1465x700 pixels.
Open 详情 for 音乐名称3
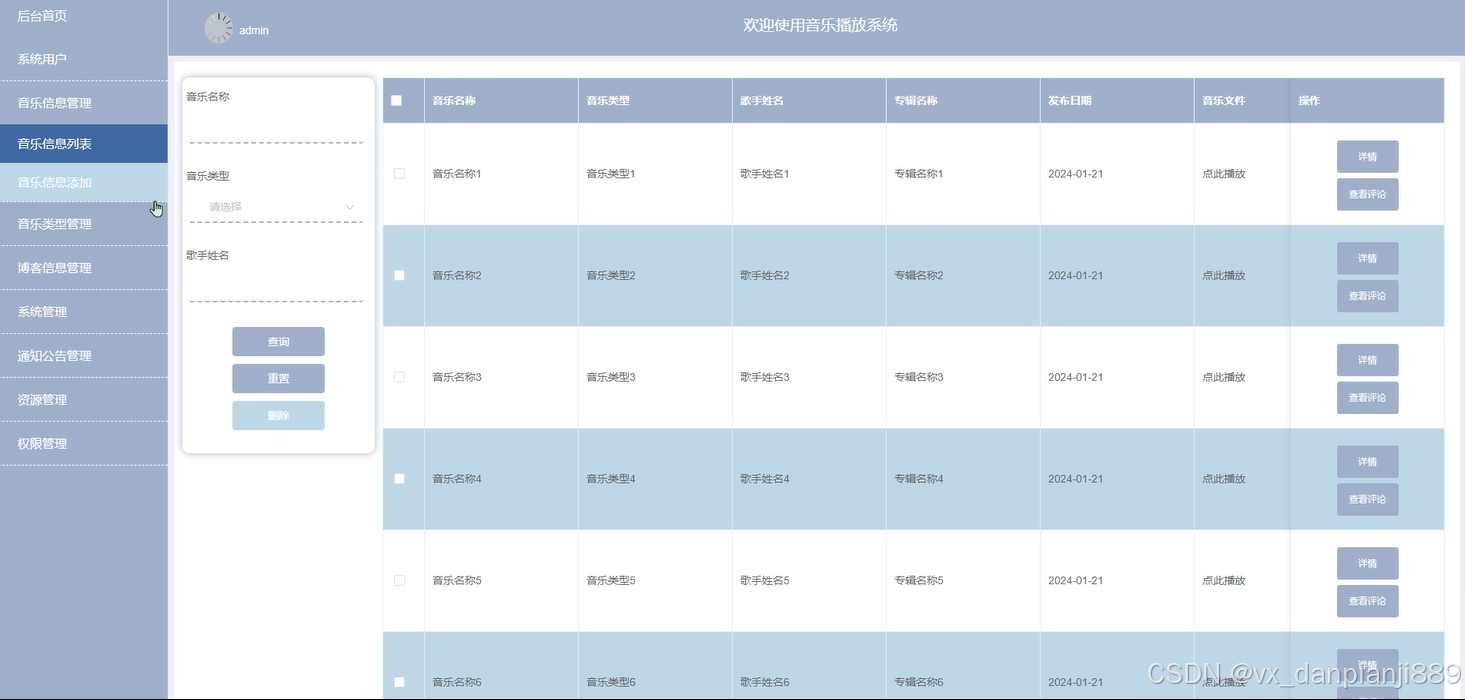tap(1367, 360)
